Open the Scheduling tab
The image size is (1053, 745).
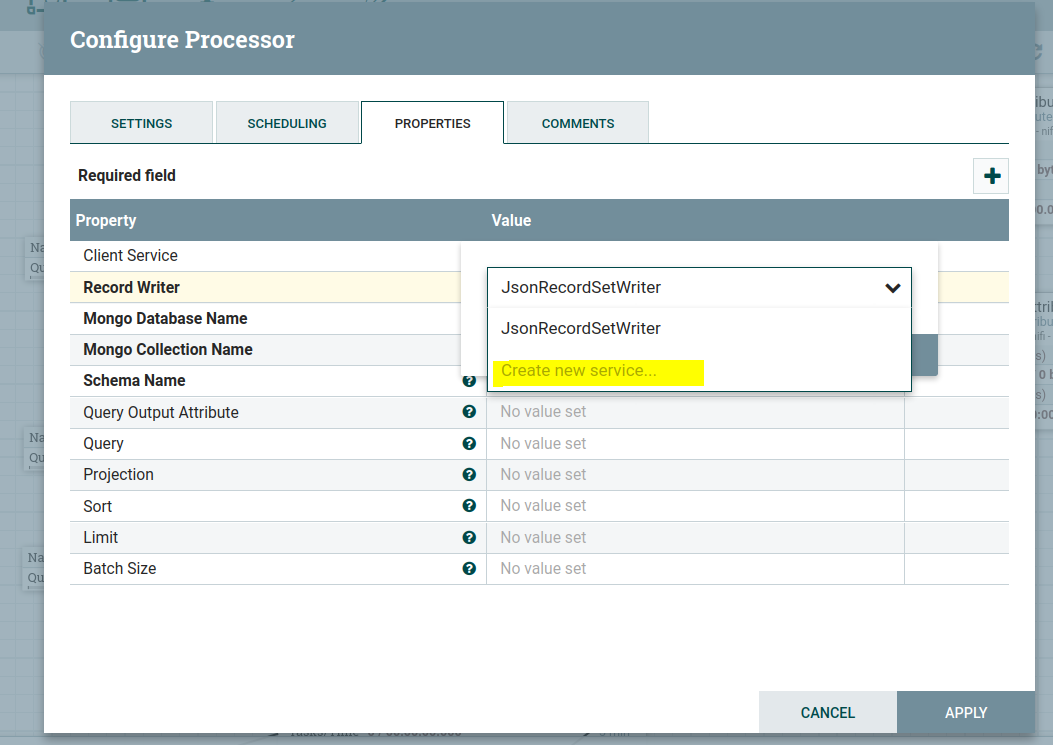287,123
